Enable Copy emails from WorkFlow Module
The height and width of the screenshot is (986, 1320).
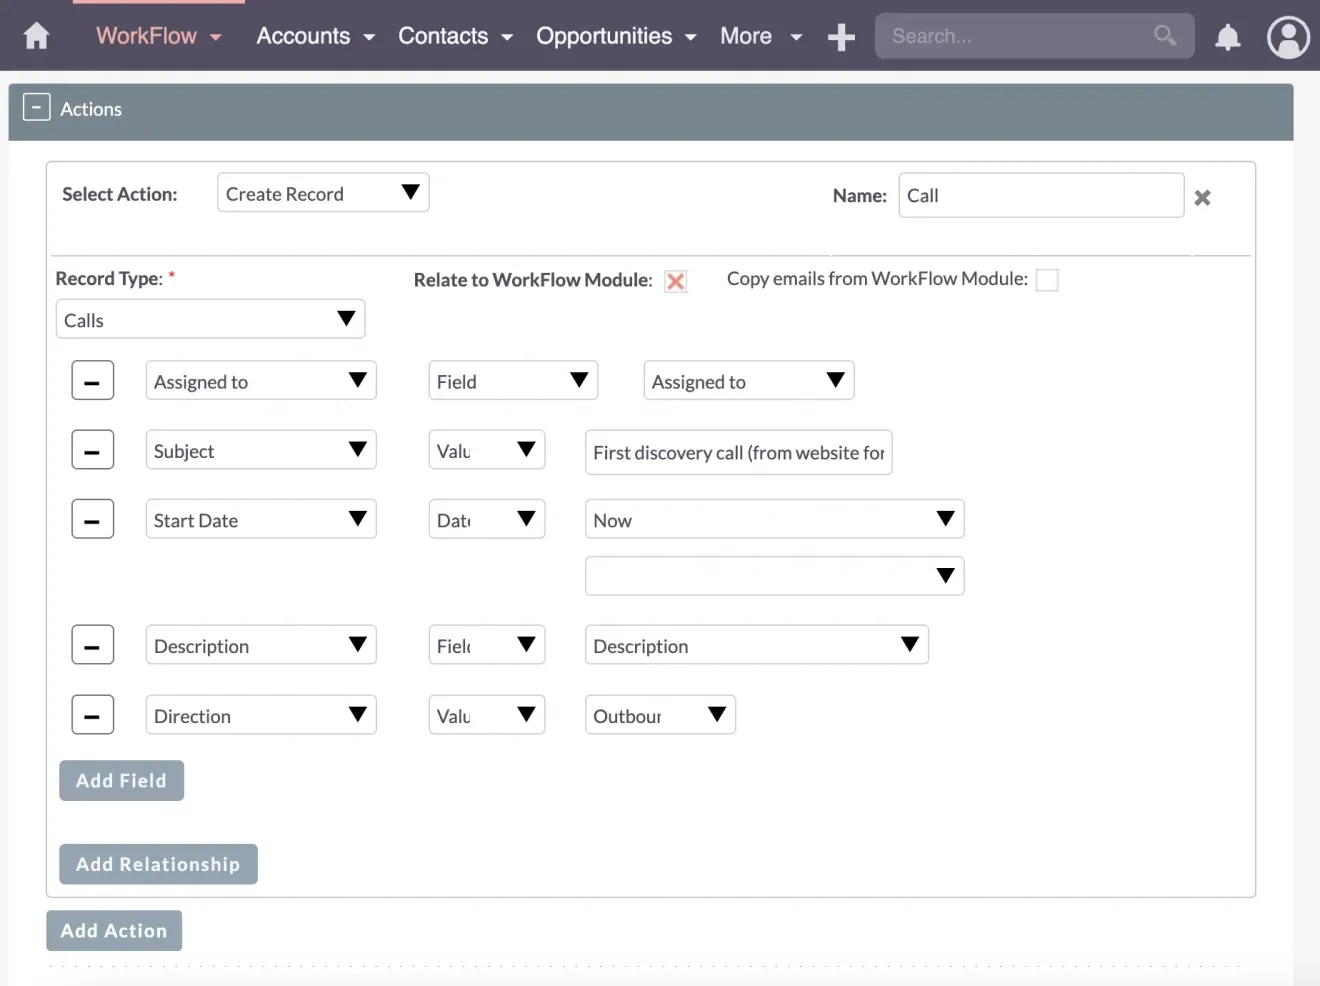click(1047, 280)
